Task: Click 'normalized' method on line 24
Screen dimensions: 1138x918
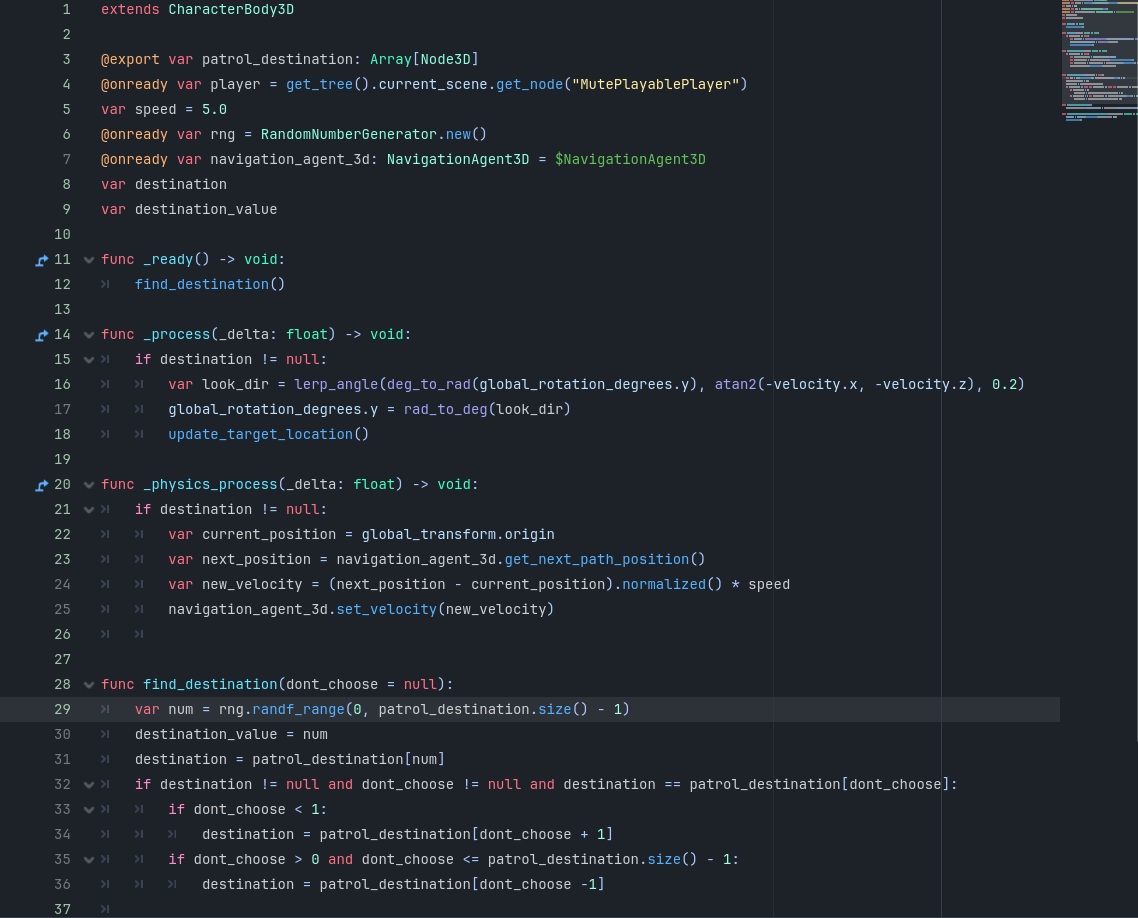Action: (664, 585)
